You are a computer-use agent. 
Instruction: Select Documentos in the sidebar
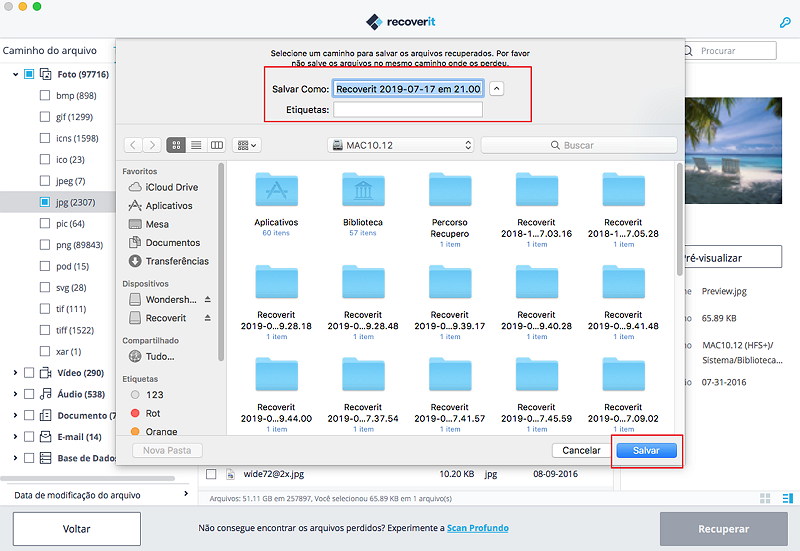click(164, 242)
